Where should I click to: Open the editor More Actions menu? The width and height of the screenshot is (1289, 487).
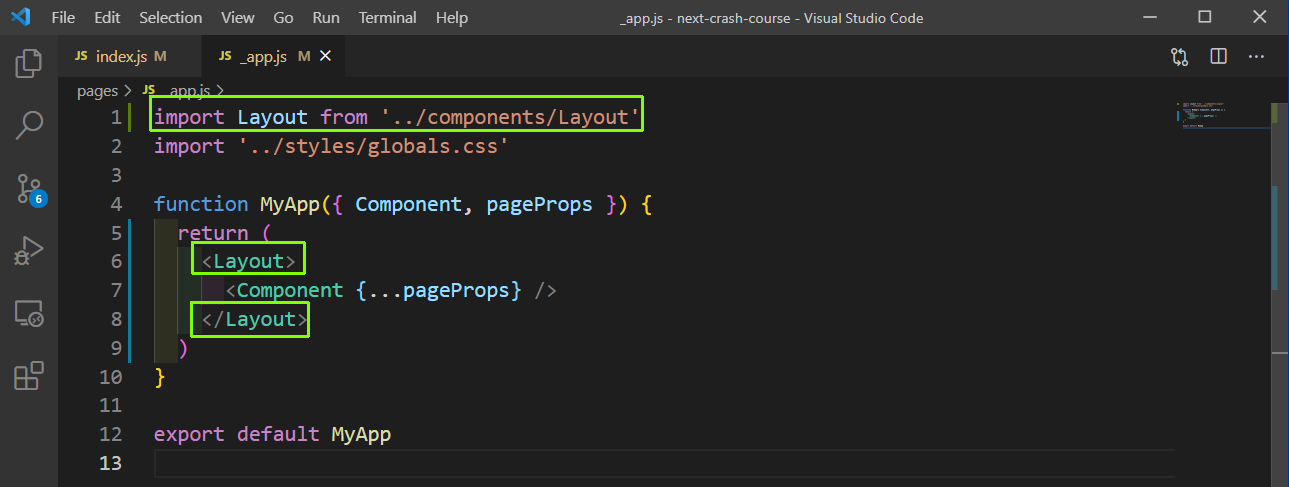(1257, 57)
